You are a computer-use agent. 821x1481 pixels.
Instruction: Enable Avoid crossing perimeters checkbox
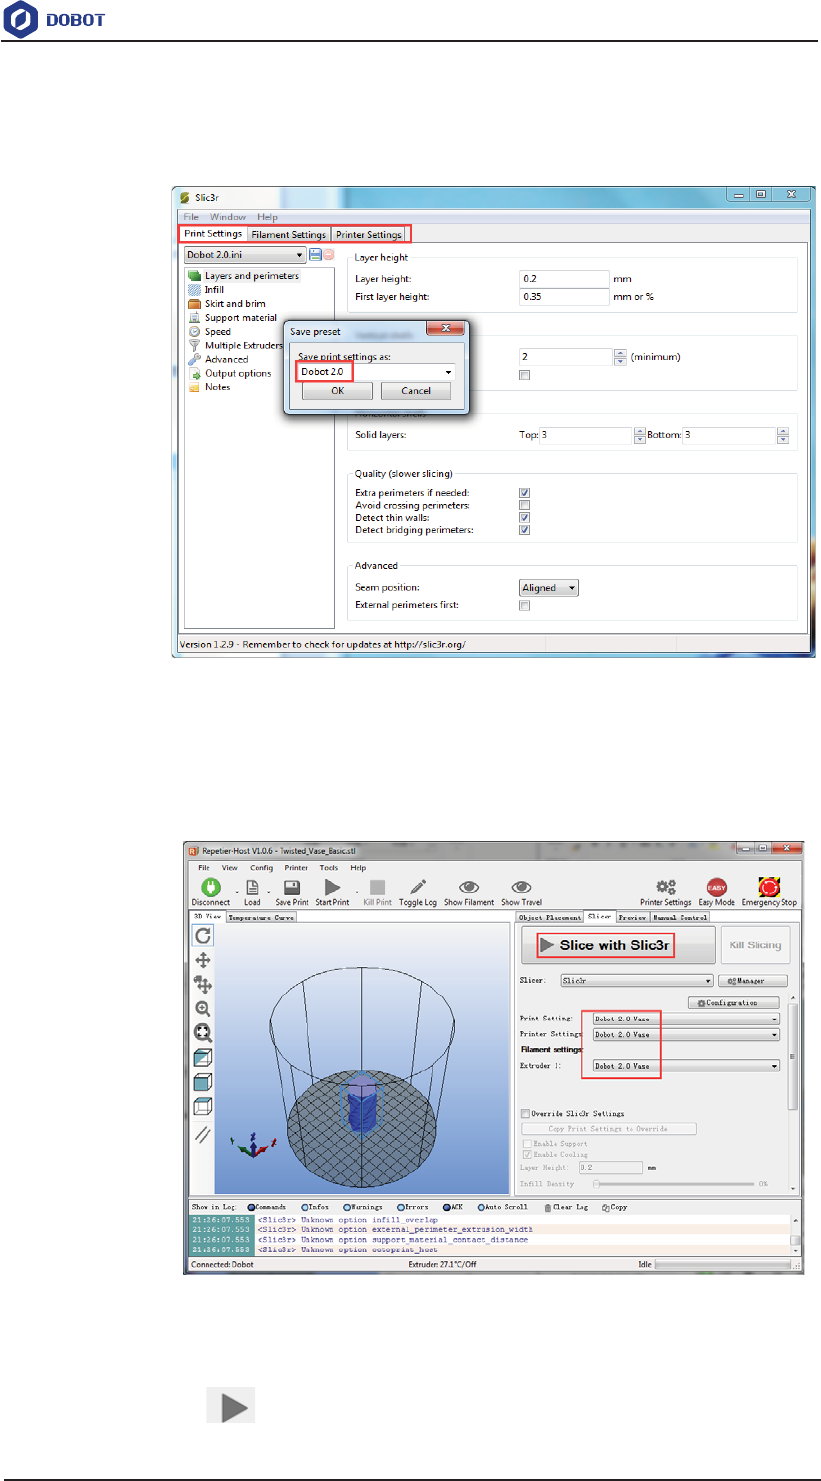[524, 506]
